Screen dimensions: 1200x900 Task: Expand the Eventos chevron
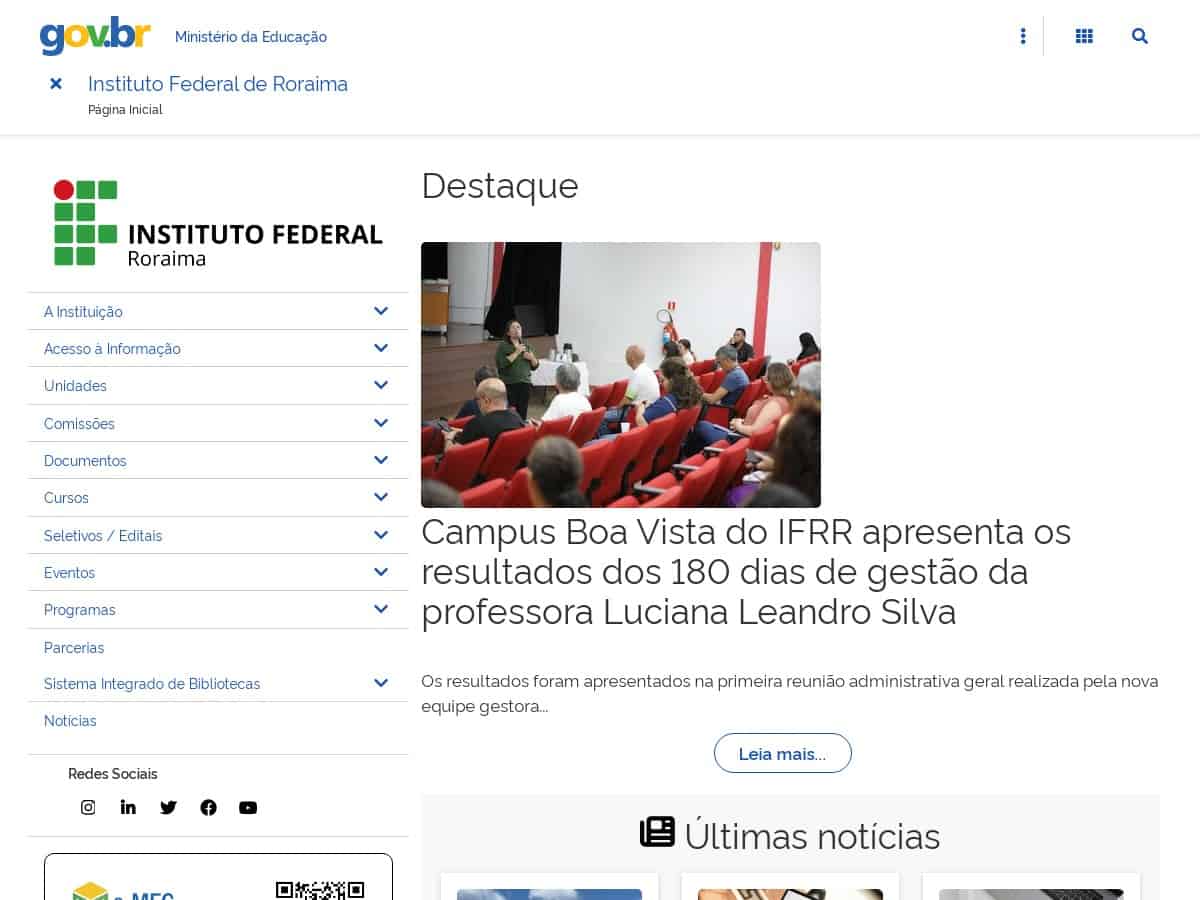(x=381, y=572)
